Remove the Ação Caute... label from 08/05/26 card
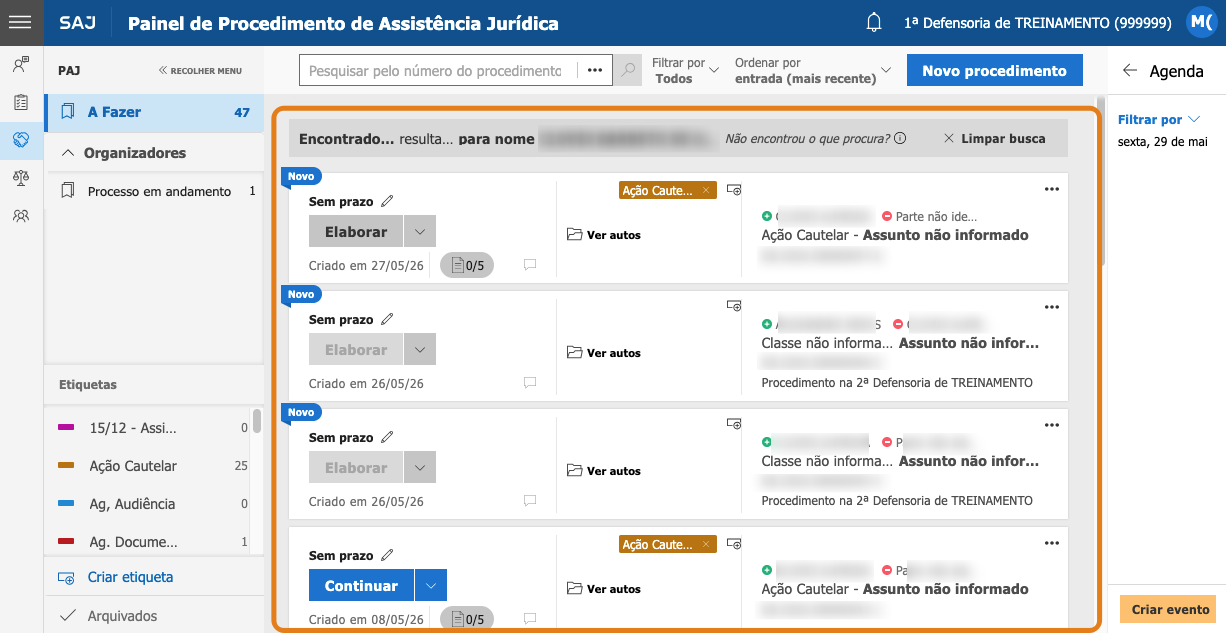The height and width of the screenshot is (633, 1226). pos(706,544)
